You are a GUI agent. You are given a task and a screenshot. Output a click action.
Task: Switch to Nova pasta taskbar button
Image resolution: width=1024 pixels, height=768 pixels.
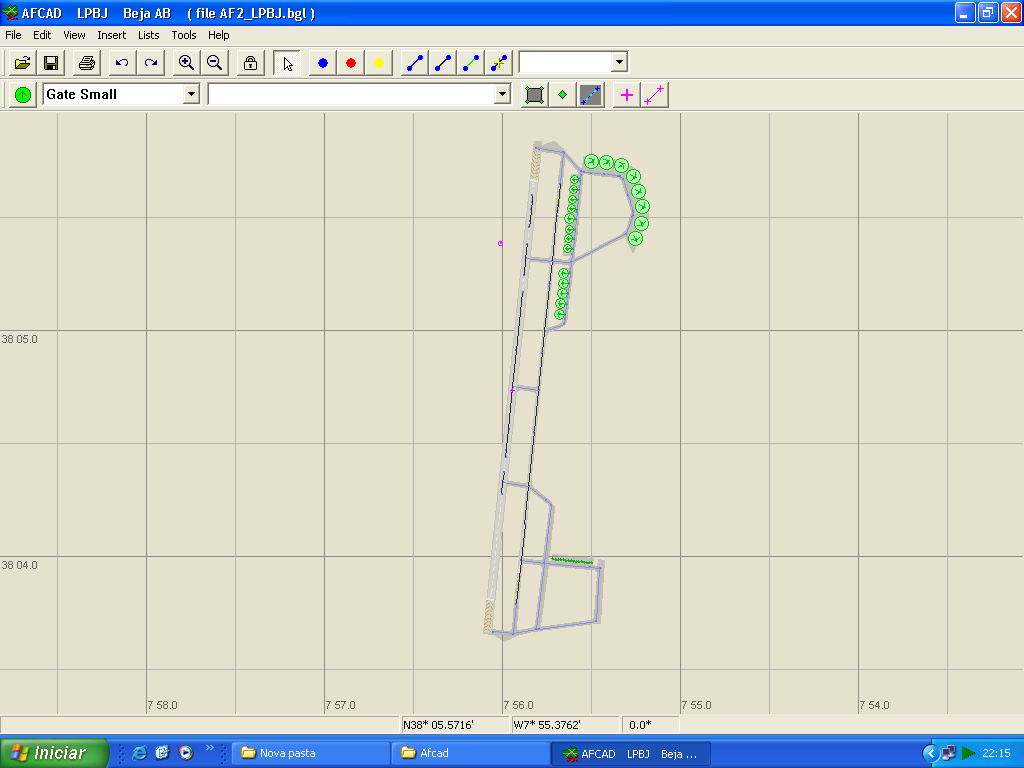310,753
